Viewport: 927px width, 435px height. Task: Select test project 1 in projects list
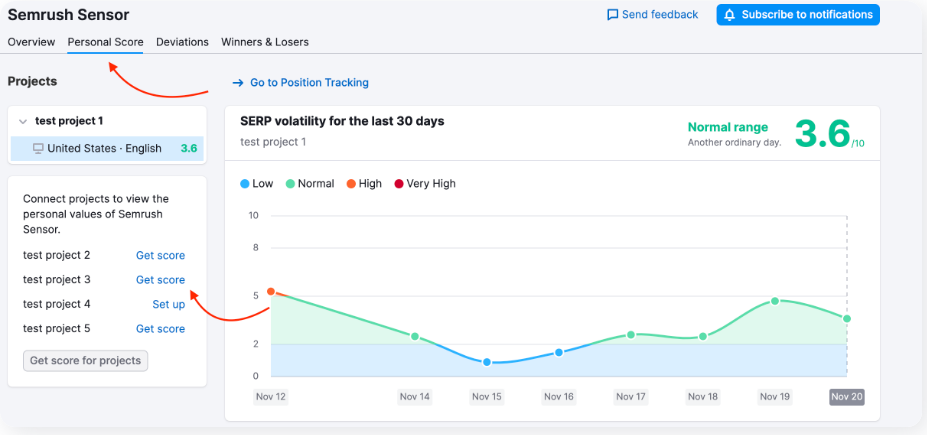pyautogui.click(x=69, y=121)
